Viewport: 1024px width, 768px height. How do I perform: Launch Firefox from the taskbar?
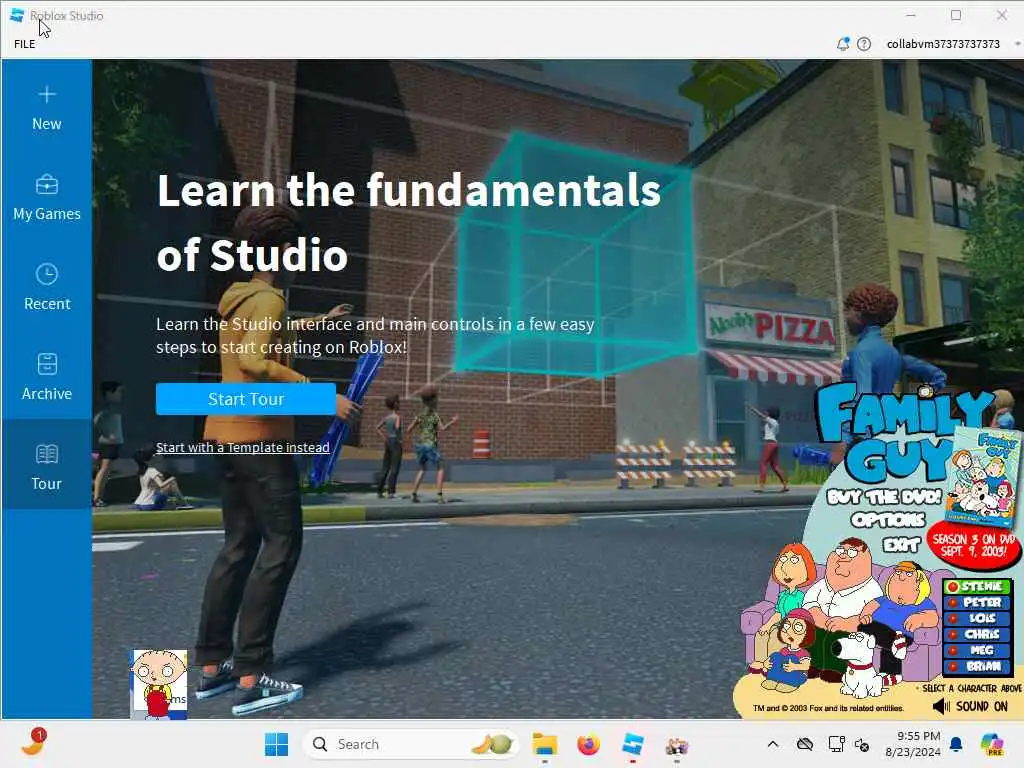588,744
